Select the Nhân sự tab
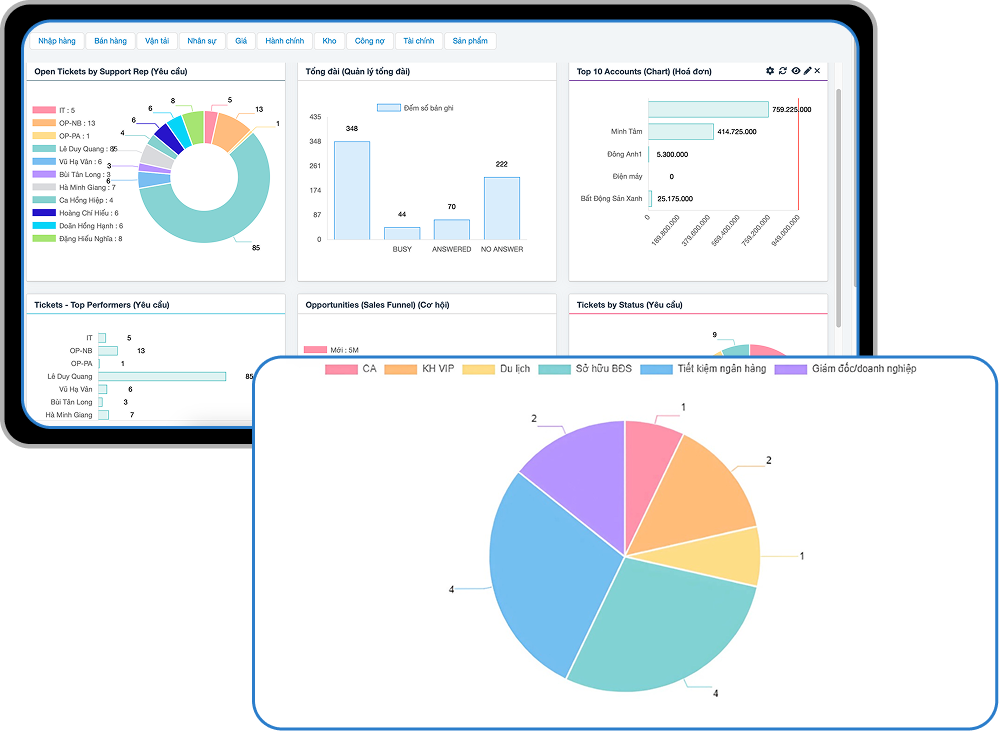999x731 pixels. (201, 41)
